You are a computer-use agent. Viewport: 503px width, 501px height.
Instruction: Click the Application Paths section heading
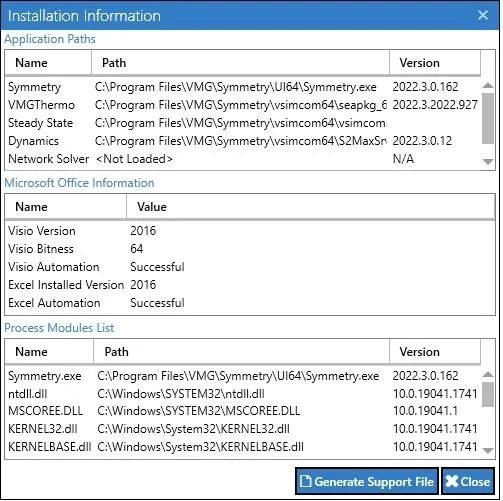coord(50,39)
